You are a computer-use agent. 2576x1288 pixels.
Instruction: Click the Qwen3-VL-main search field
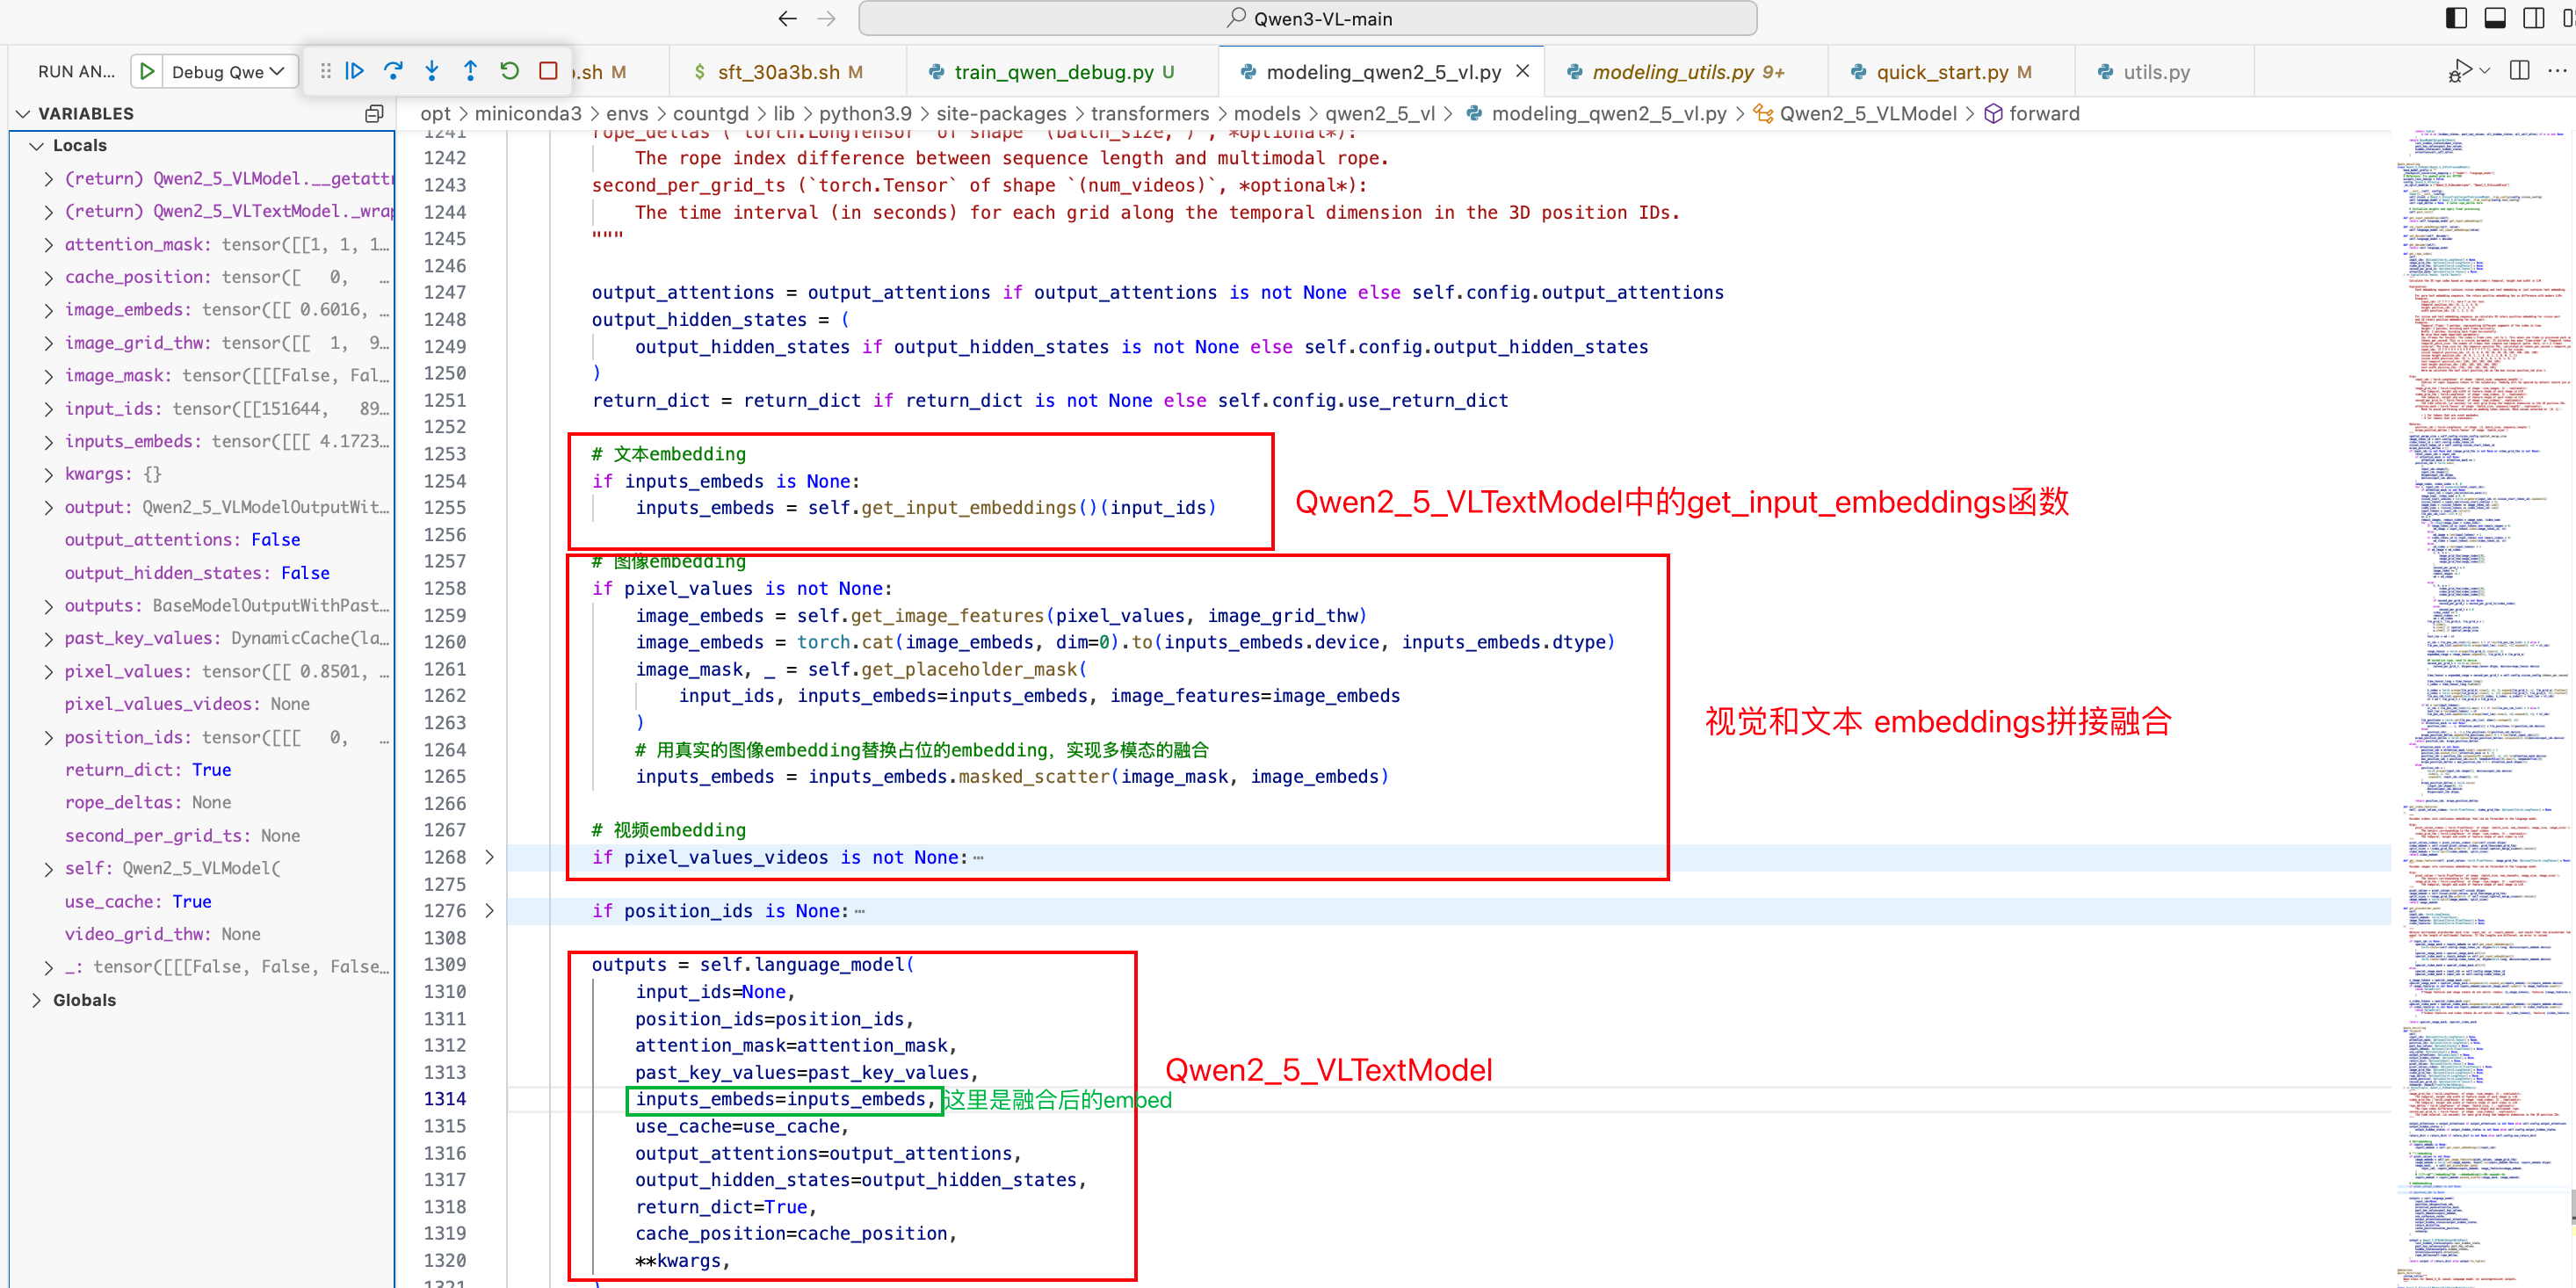coord(1307,18)
